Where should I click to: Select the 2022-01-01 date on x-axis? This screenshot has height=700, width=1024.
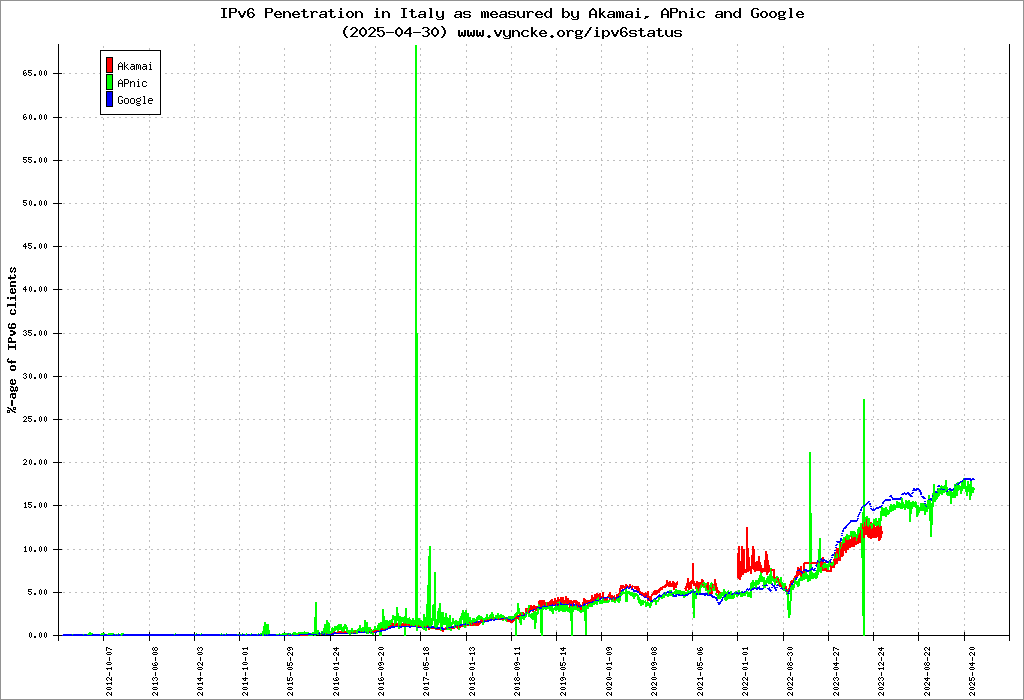(x=744, y=668)
